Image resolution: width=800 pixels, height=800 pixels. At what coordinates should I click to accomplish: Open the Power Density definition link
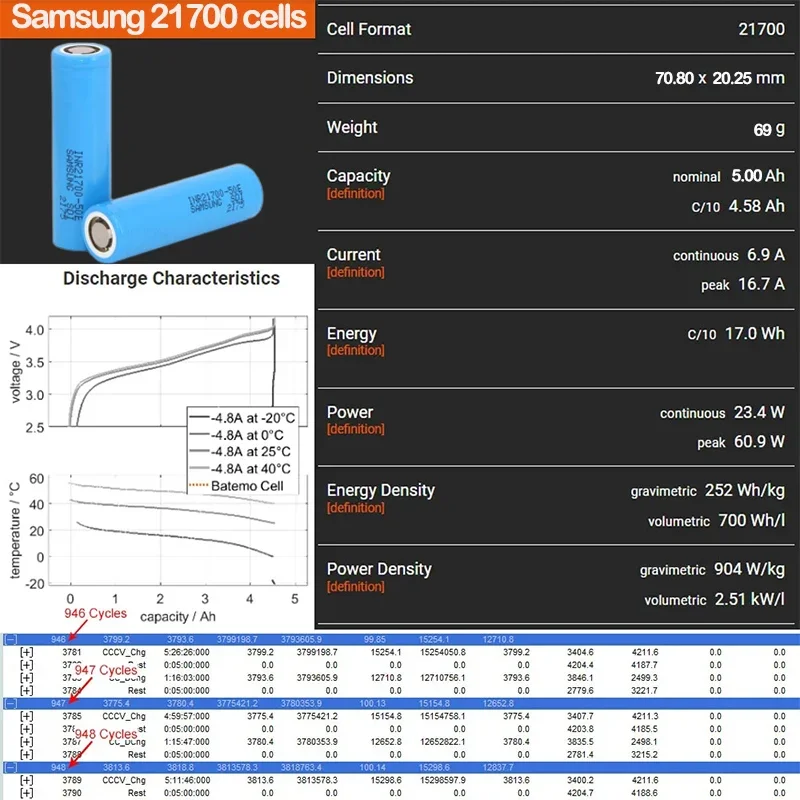coord(356,586)
